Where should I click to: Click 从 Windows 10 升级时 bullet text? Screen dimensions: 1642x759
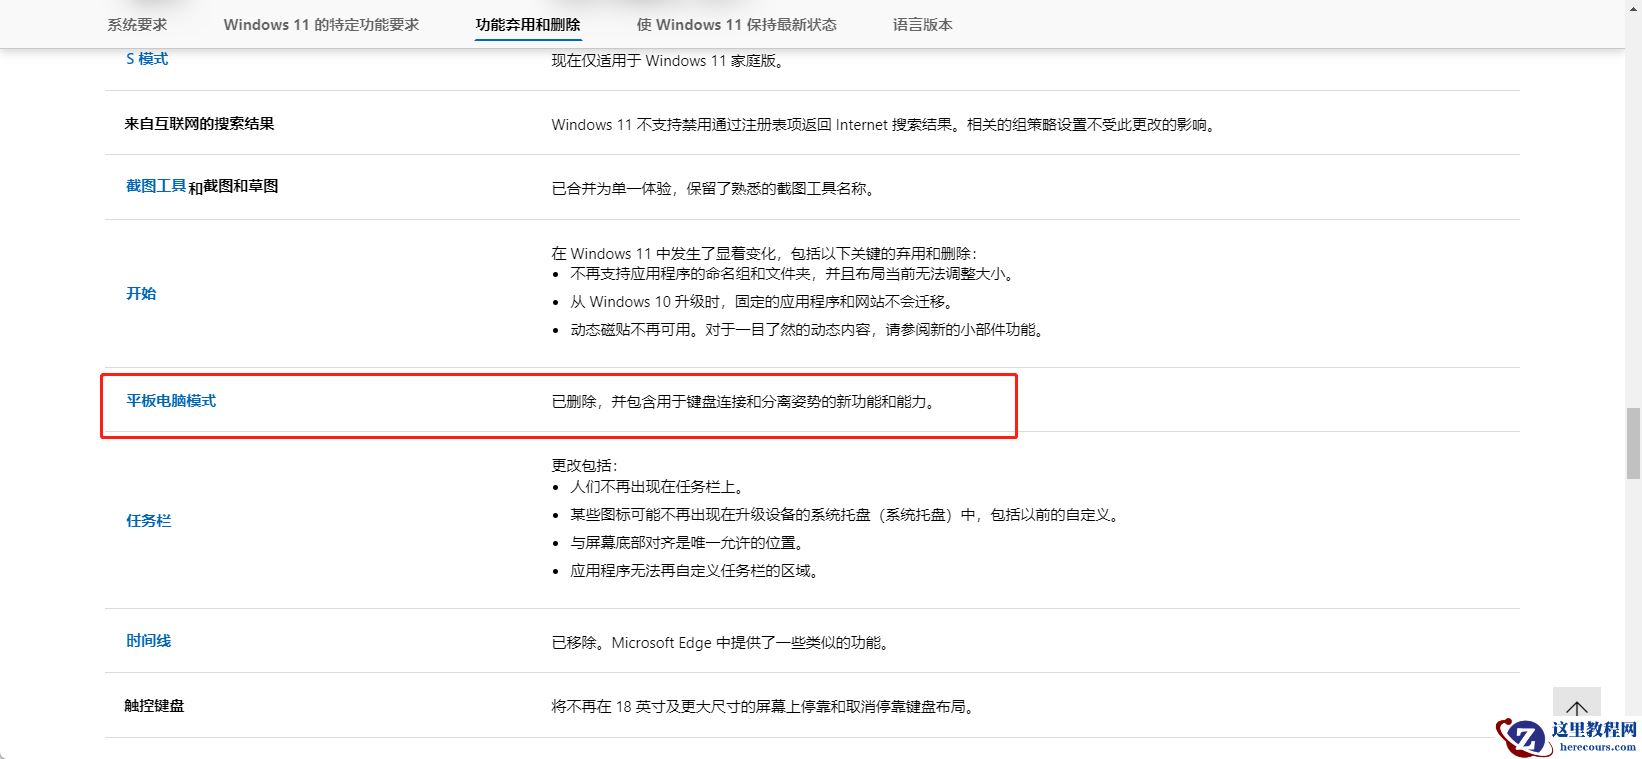coord(763,302)
